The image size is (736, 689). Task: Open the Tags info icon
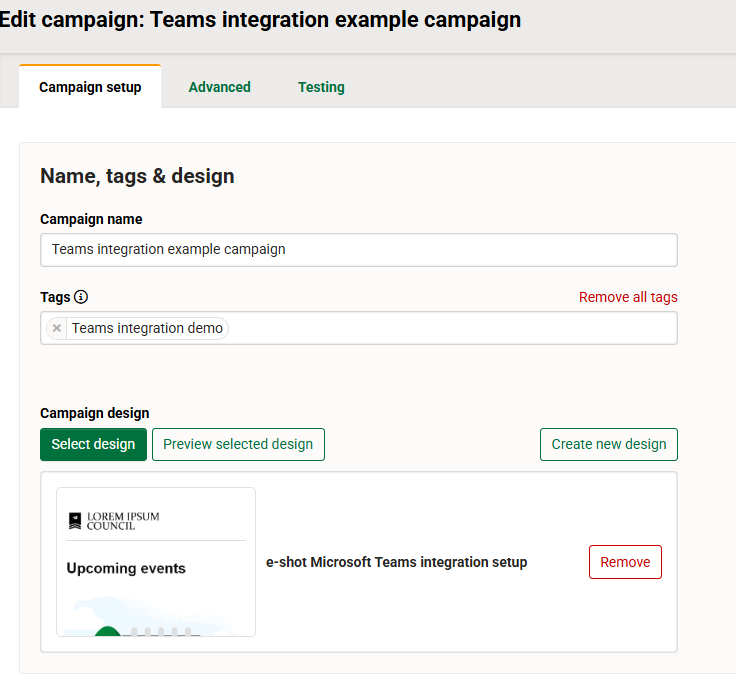tap(81, 297)
